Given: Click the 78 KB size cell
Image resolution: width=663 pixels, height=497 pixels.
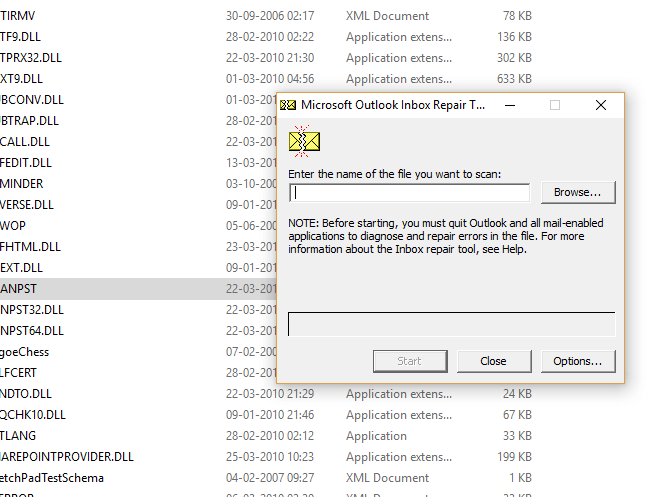Looking at the screenshot, I should coord(517,16).
